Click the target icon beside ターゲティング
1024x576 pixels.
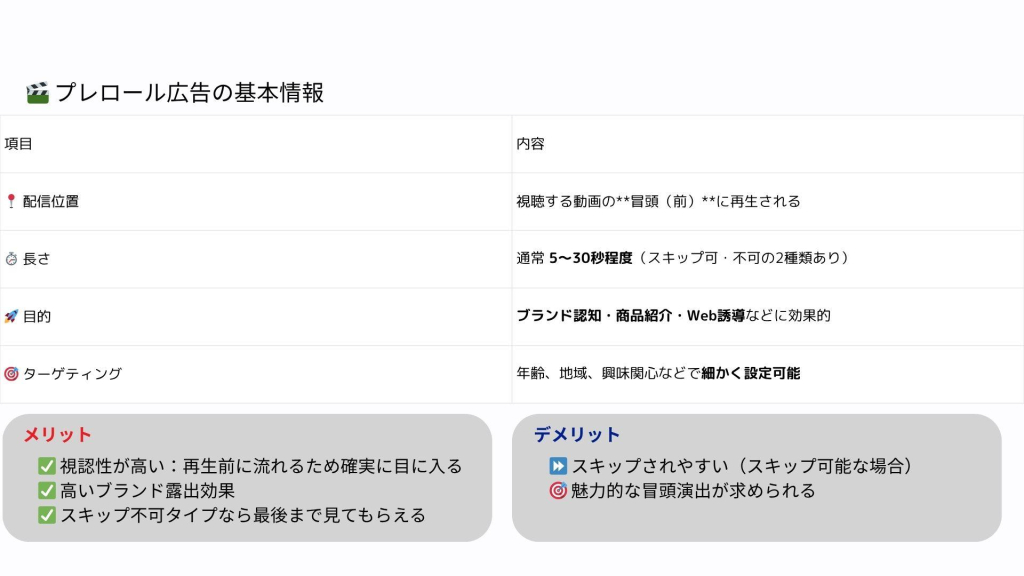(11, 374)
